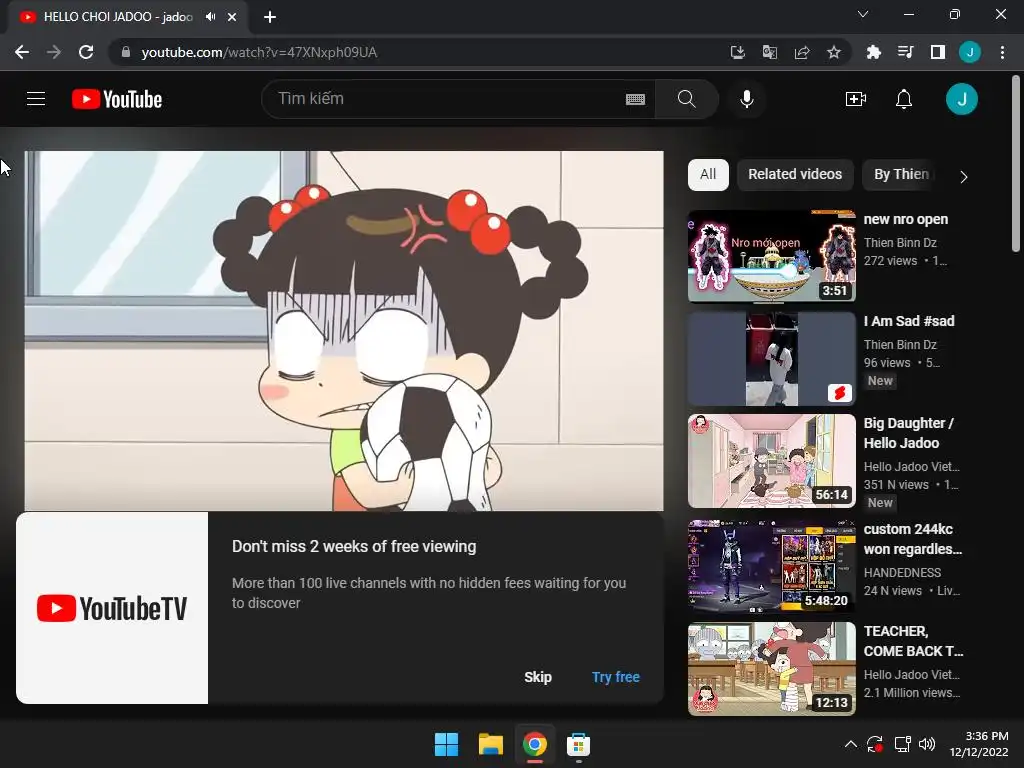Click the page vertical scrollbar
Image resolution: width=1024 pixels, height=768 pixels.
[x=1016, y=163]
